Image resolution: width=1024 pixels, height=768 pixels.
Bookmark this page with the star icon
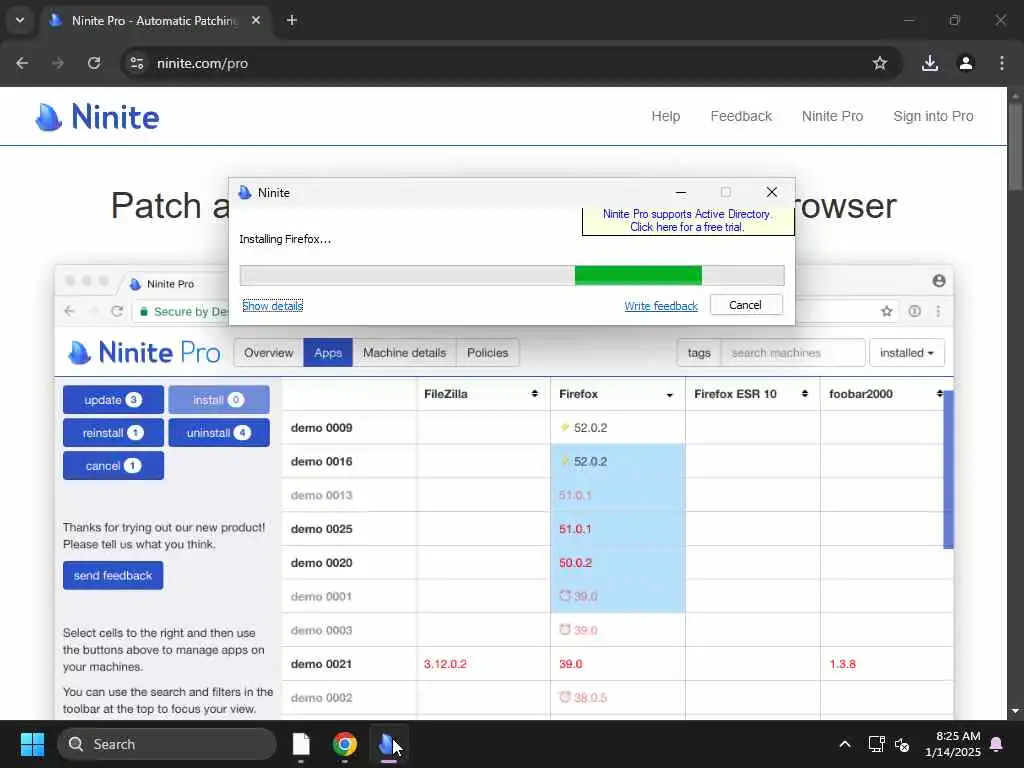pos(880,63)
